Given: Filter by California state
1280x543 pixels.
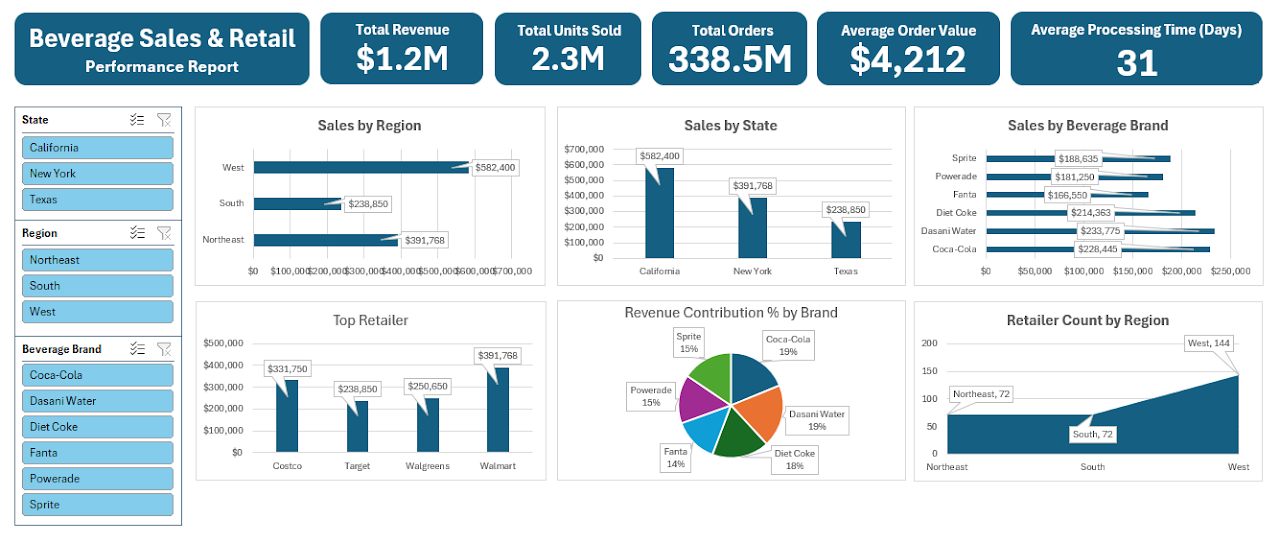Looking at the screenshot, I should coord(97,147).
